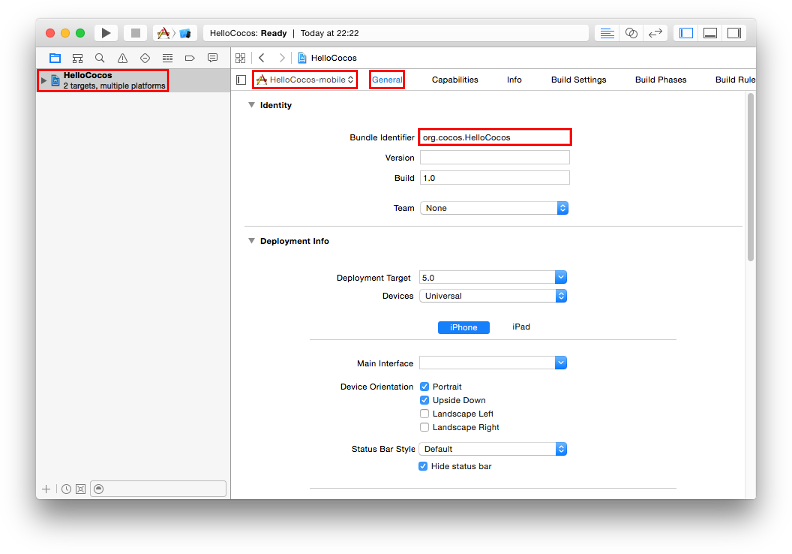Toggle the utilities panel visibility

(x=734, y=33)
